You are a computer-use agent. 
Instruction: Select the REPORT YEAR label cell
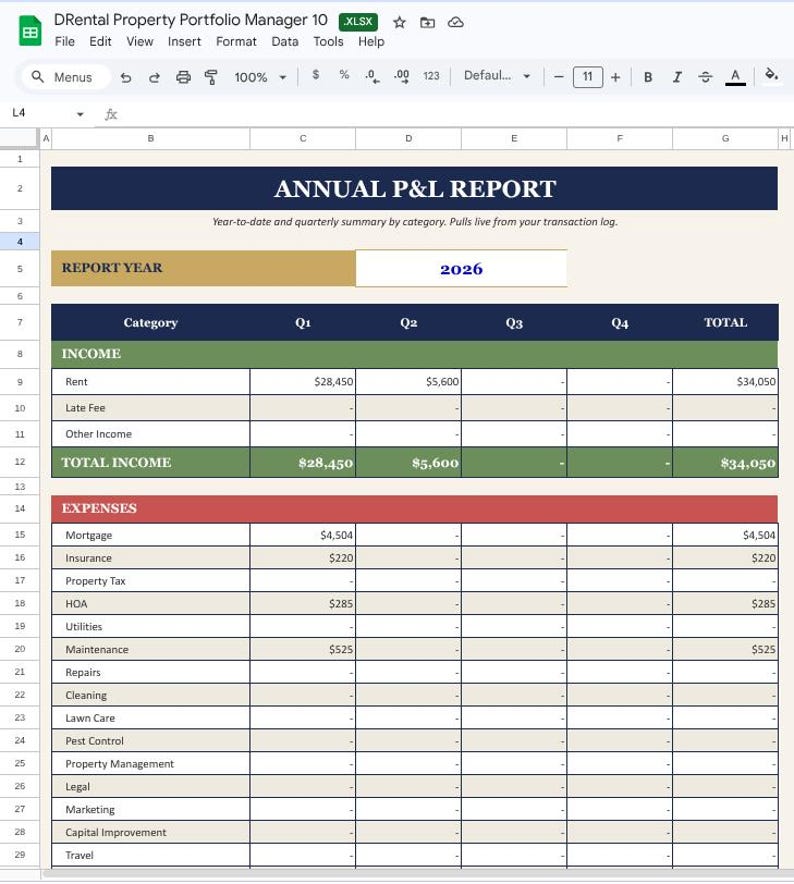pyautogui.click(x=203, y=268)
